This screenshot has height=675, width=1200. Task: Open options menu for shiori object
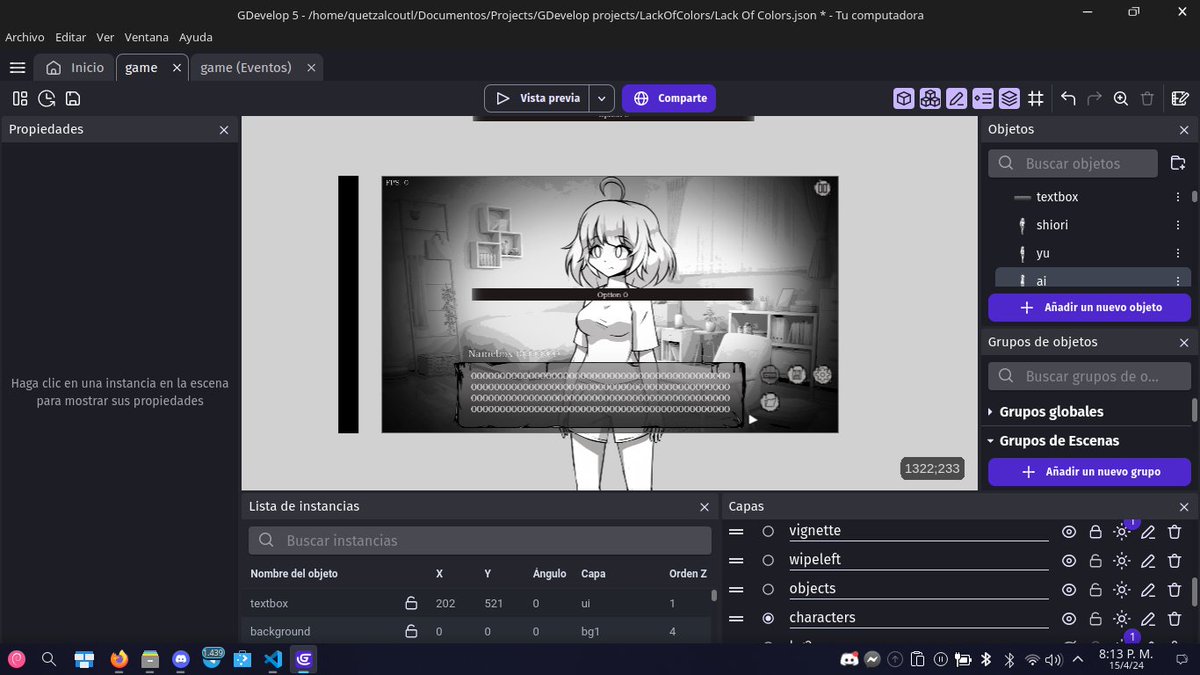[x=1178, y=225]
